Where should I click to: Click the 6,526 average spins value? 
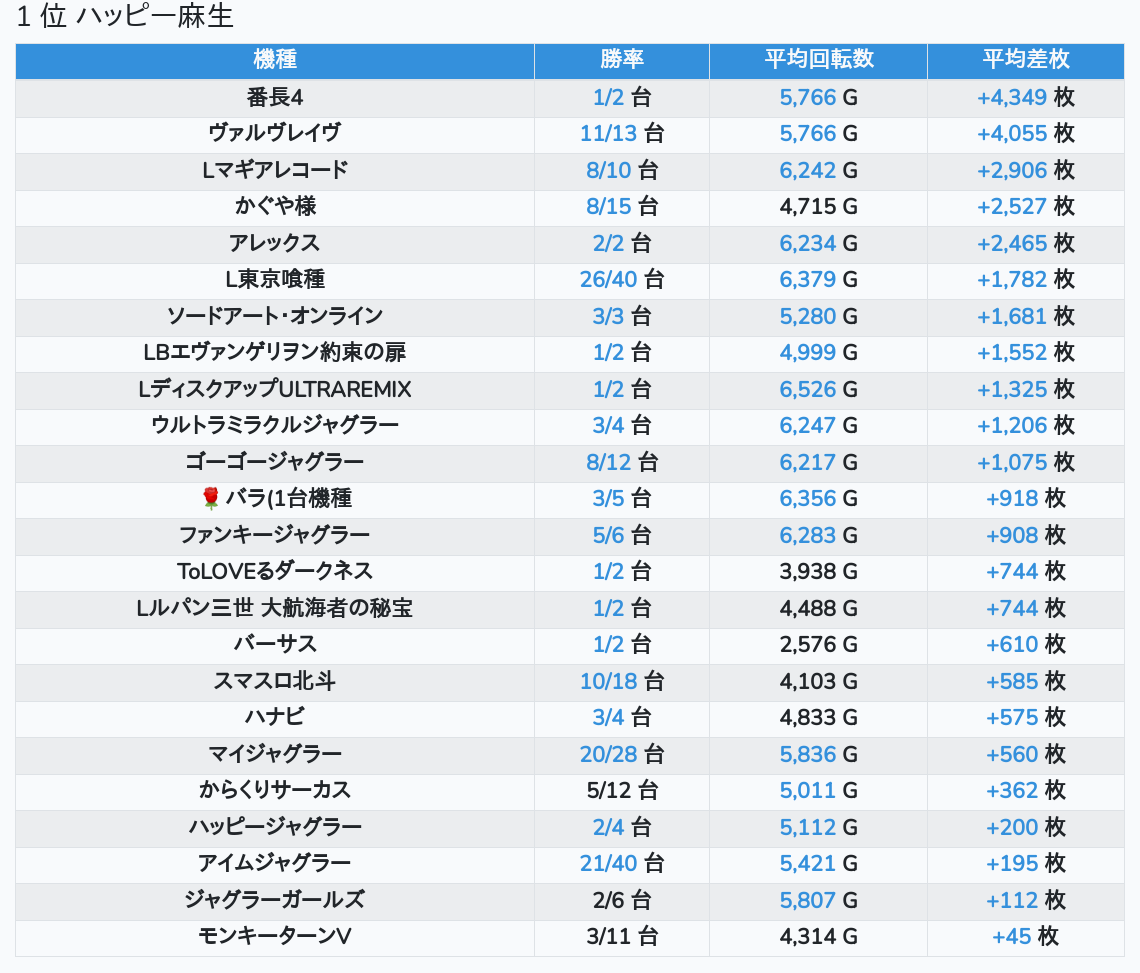pyautogui.click(x=807, y=389)
